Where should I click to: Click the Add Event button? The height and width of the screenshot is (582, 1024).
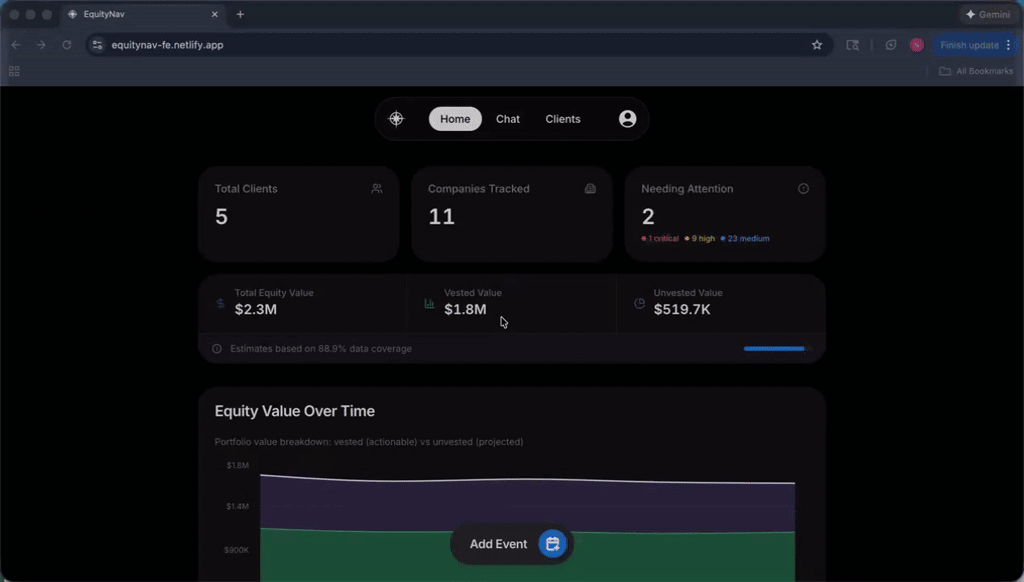pos(512,543)
